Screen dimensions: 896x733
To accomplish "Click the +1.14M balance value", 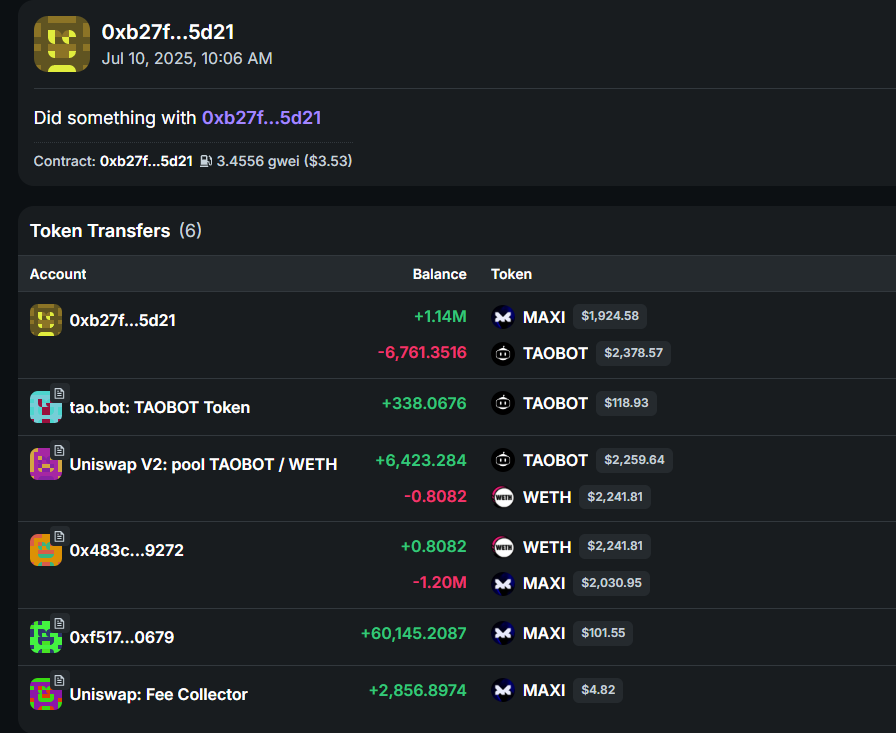I will (x=440, y=317).
